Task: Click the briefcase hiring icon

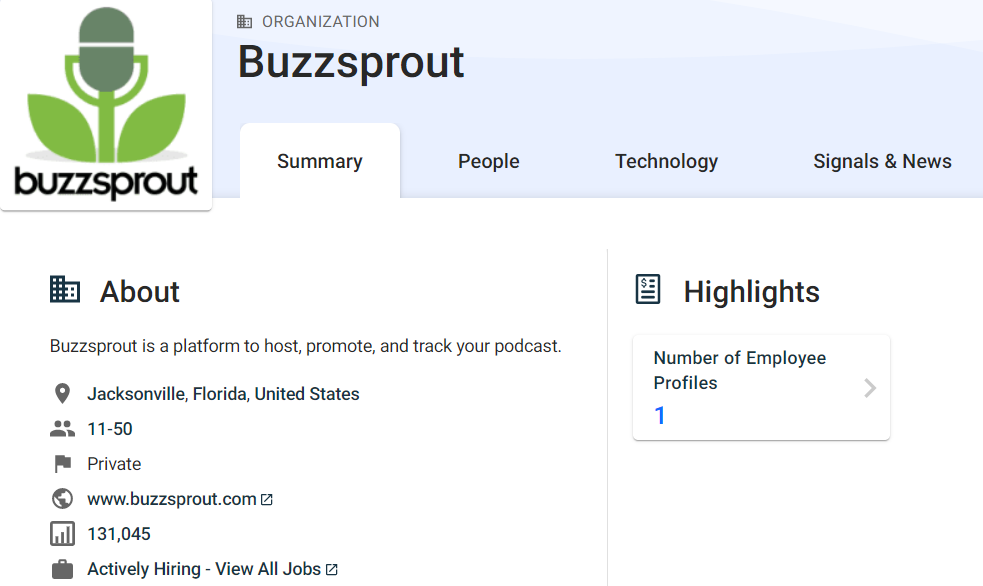Action: (62, 569)
